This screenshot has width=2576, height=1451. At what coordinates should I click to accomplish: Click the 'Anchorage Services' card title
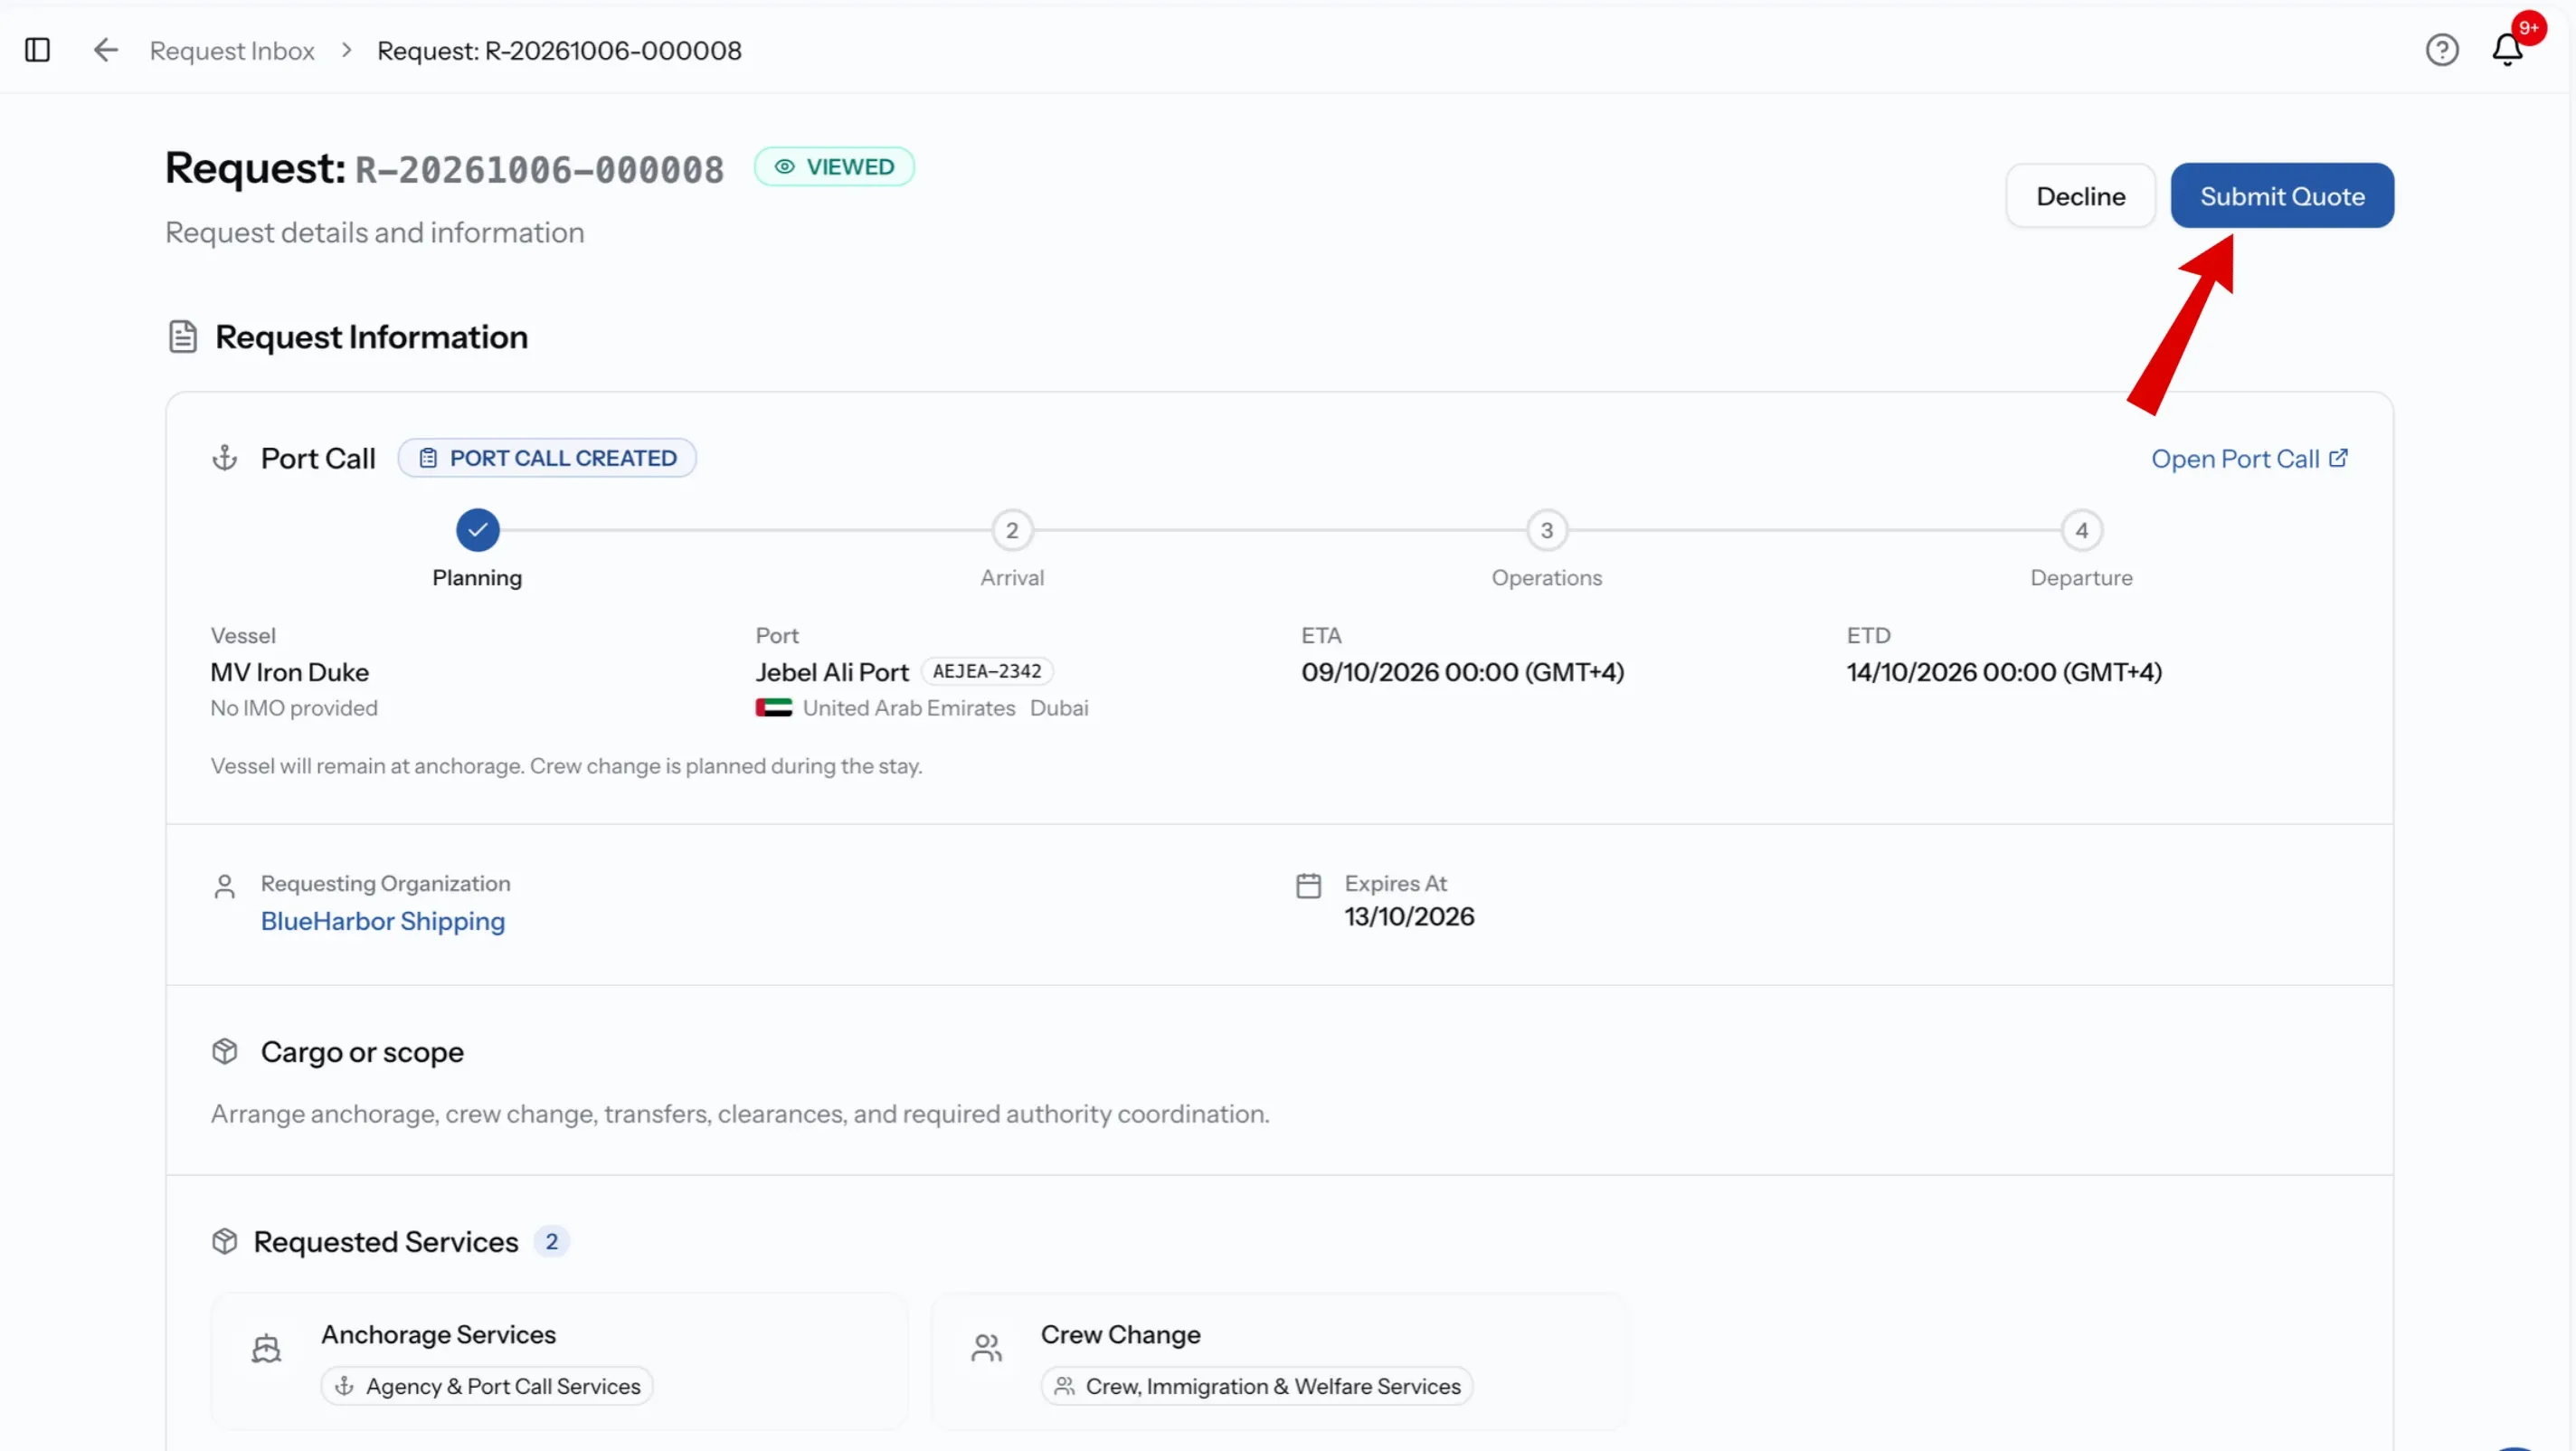click(x=438, y=1334)
